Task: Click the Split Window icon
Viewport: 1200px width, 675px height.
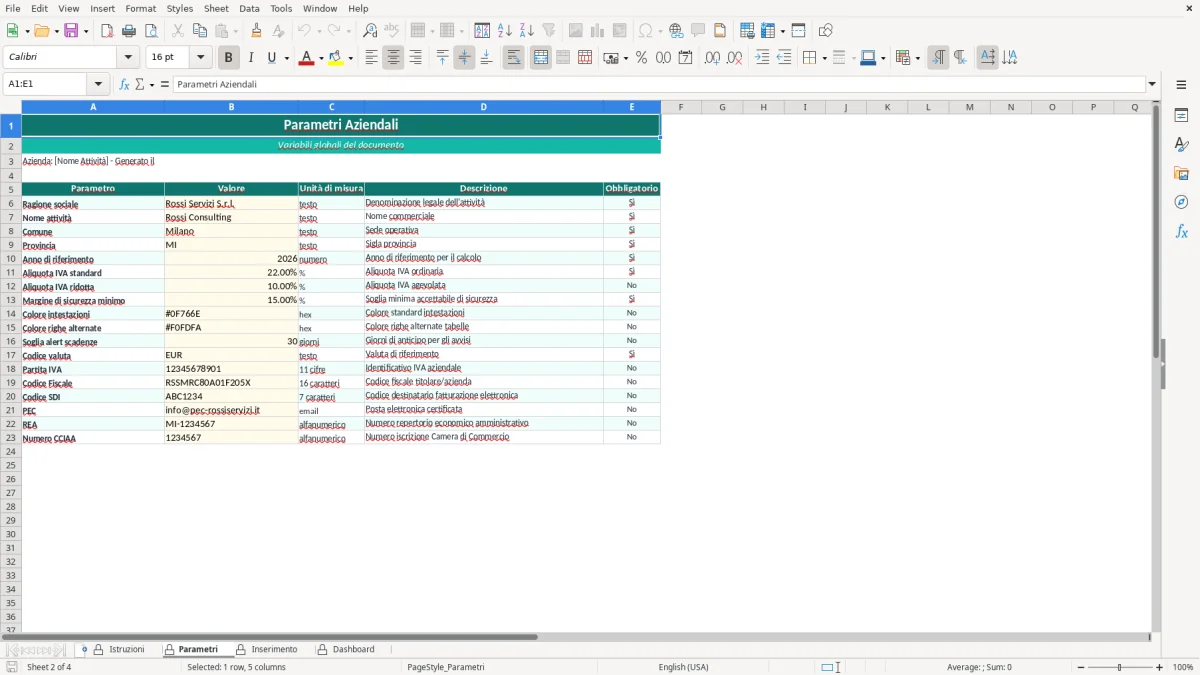Action: pyautogui.click(x=798, y=31)
